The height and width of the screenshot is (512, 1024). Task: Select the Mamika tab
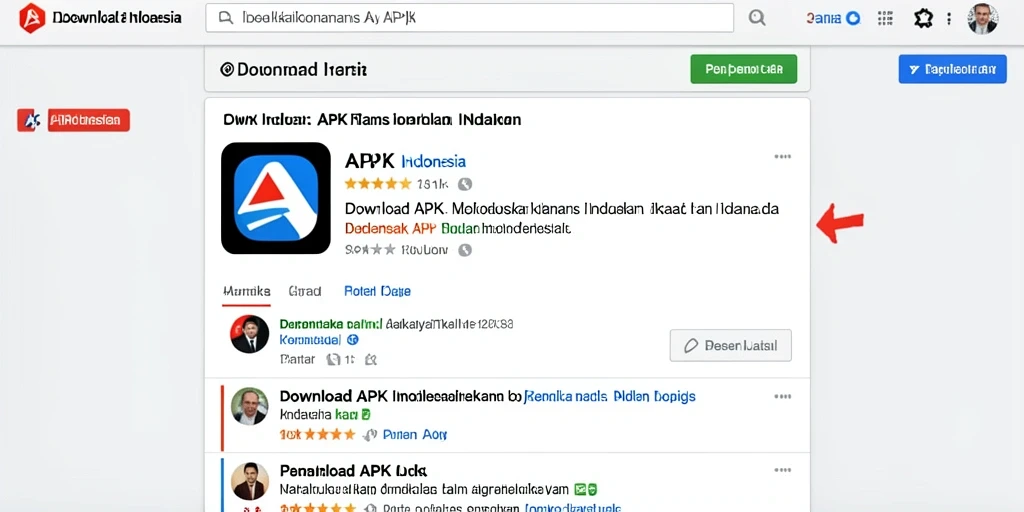pyautogui.click(x=246, y=291)
